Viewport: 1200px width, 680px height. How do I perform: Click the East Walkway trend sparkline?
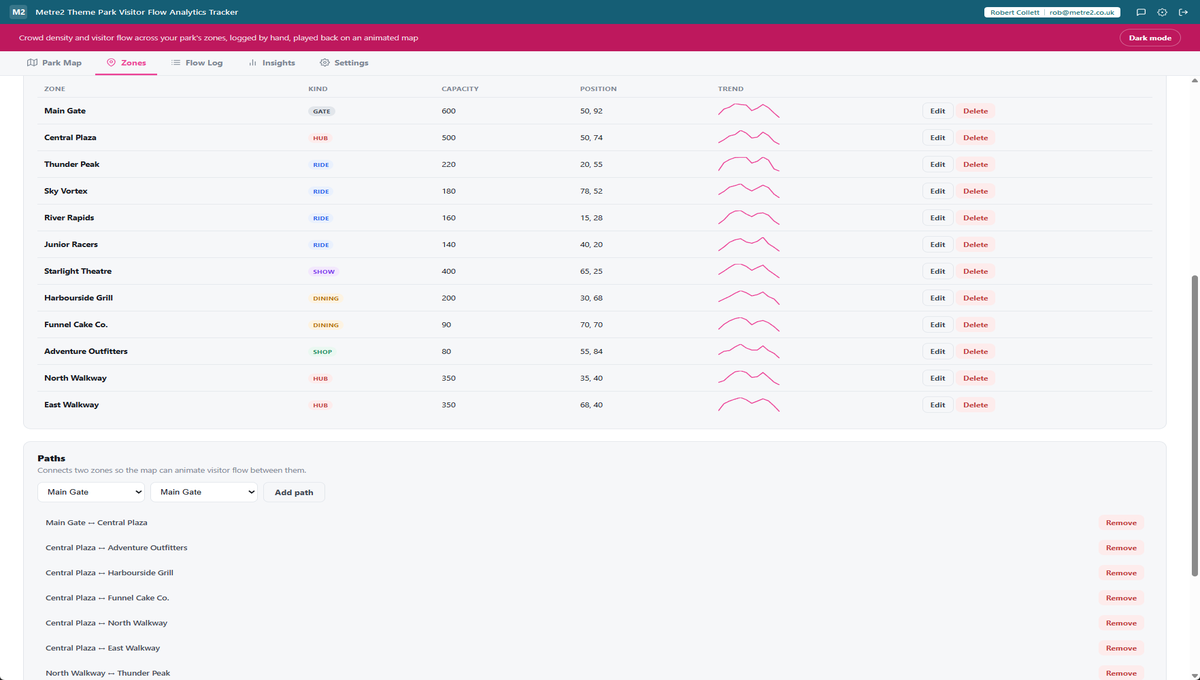click(749, 405)
